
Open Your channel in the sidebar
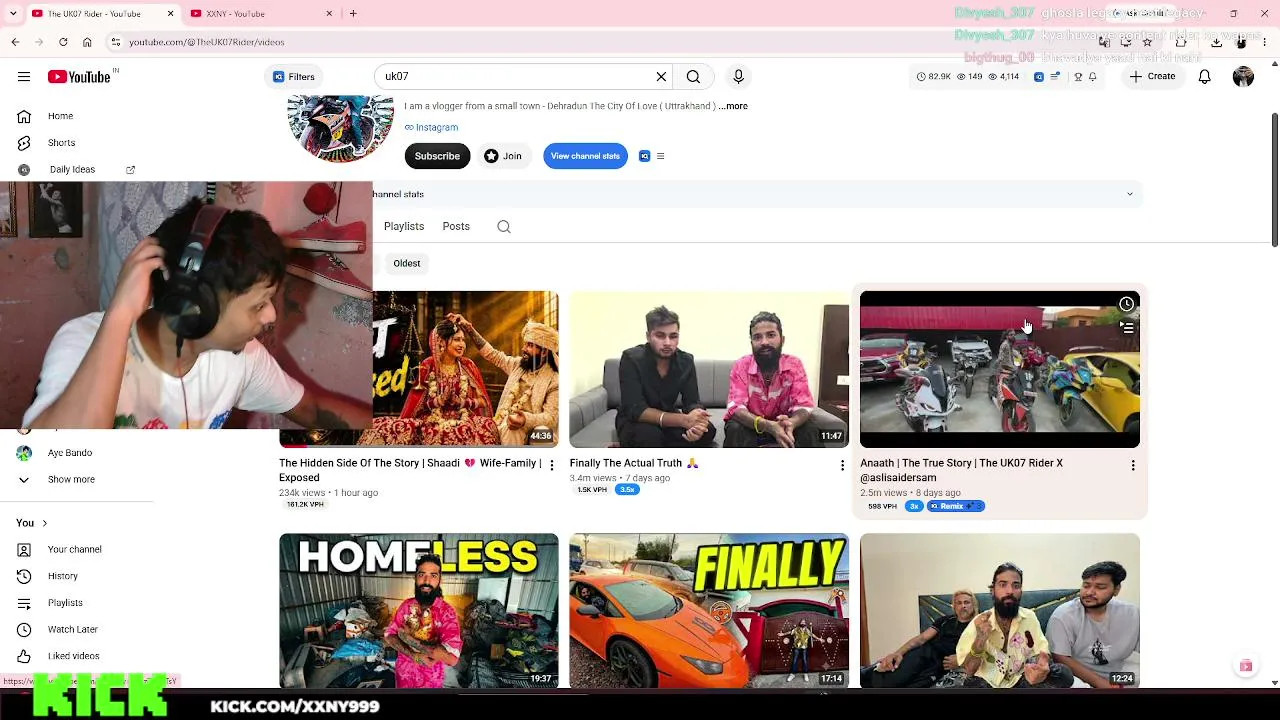coord(76,549)
